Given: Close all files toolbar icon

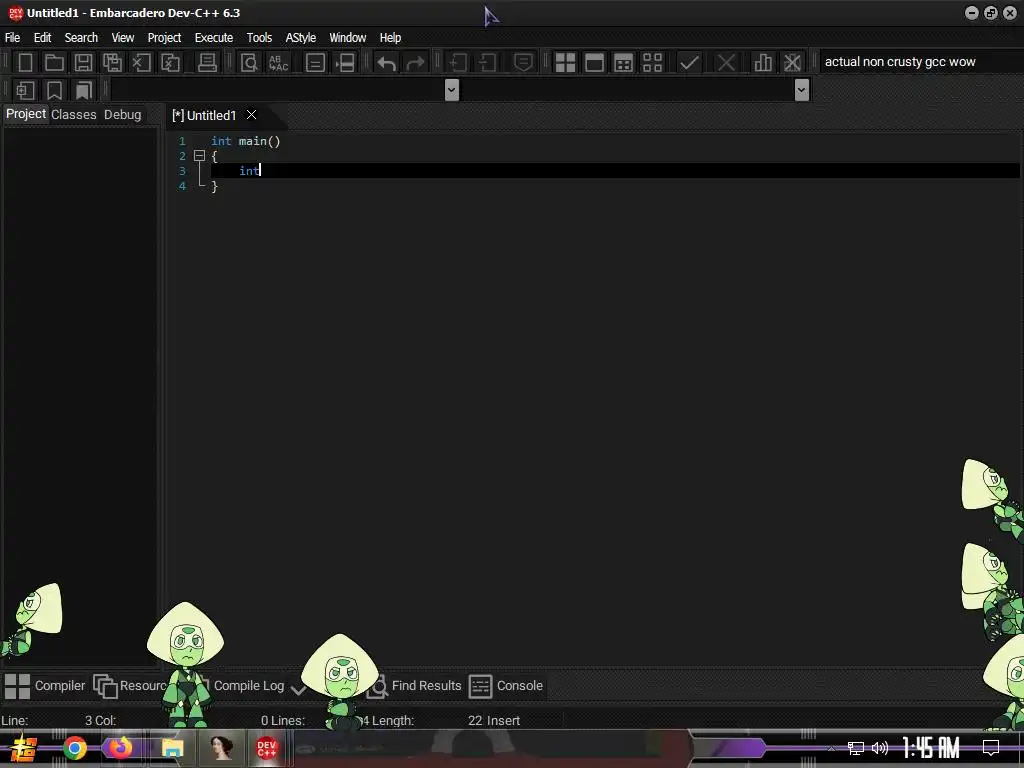Looking at the screenshot, I should [170, 63].
